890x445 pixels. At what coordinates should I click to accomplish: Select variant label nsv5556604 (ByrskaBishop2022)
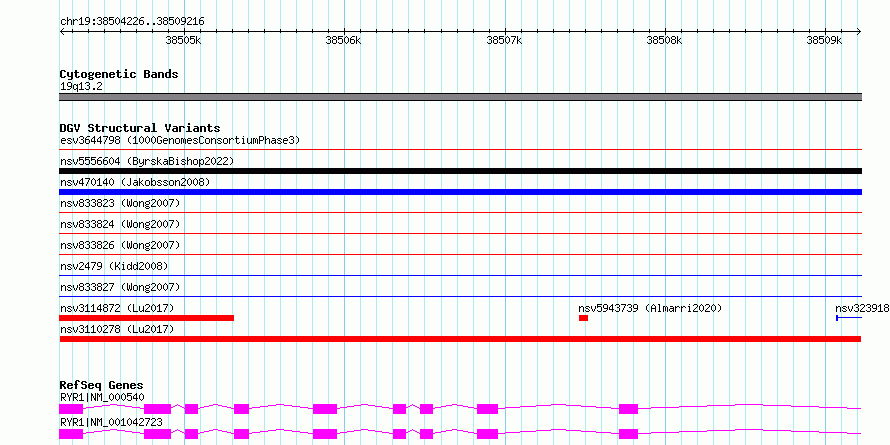pos(147,161)
